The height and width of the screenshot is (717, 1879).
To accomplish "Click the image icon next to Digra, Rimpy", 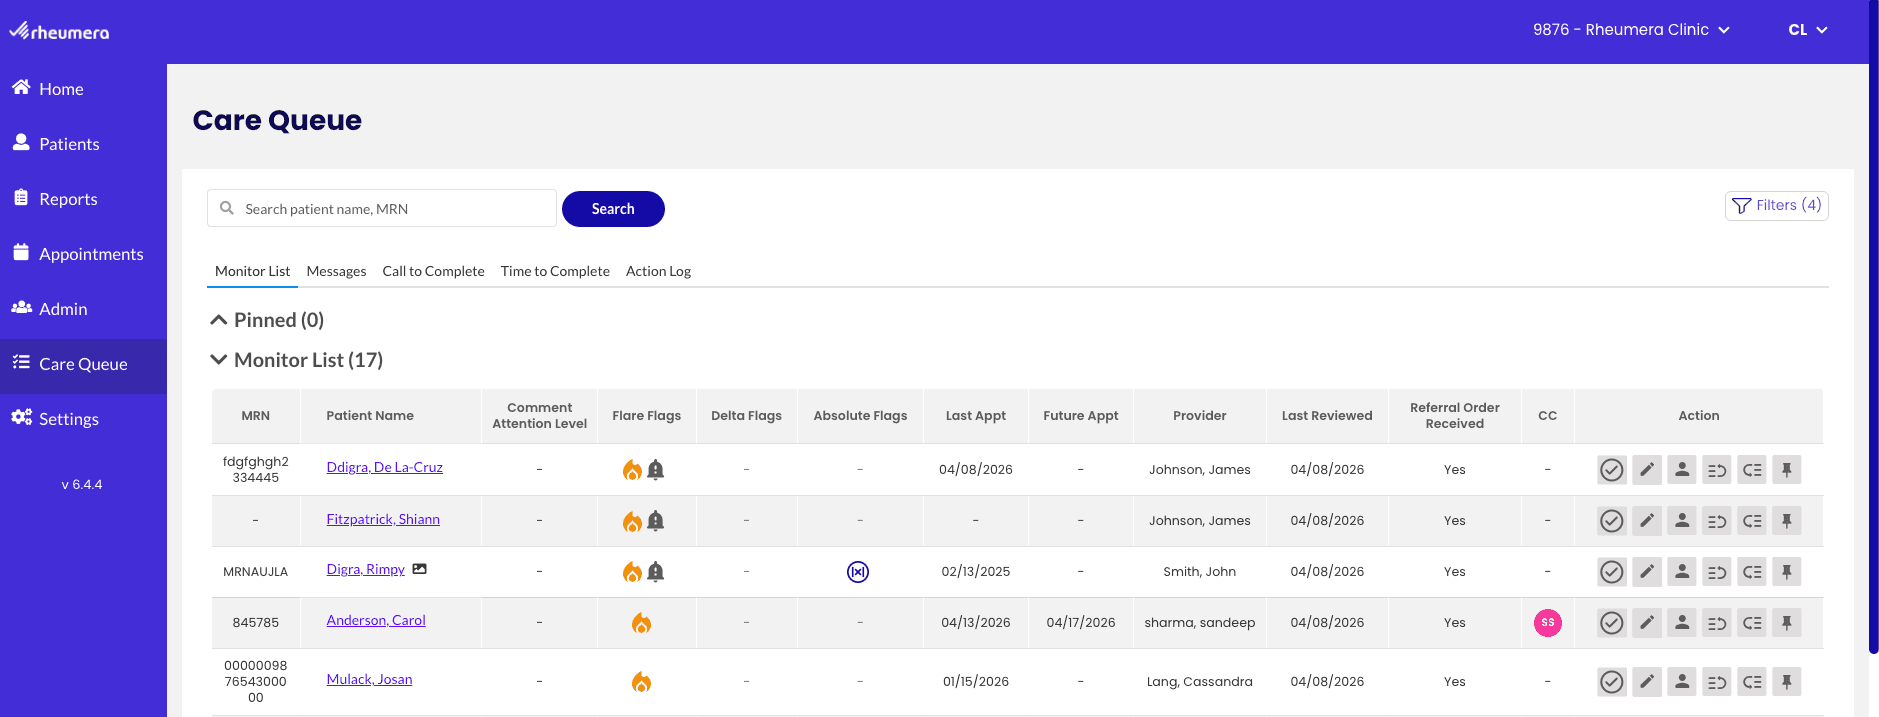I will [420, 569].
